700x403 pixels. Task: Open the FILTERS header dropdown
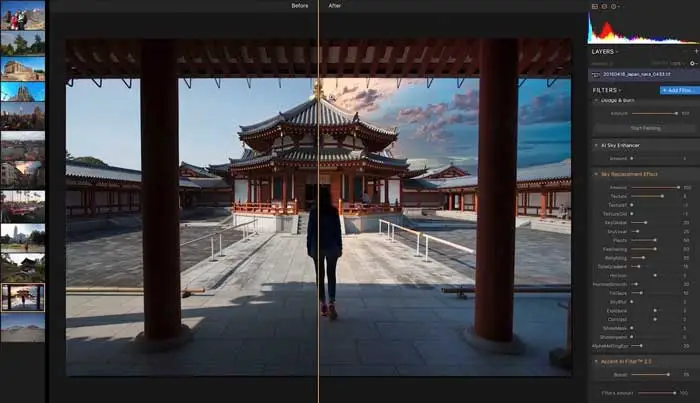pyautogui.click(x=606, y=90)
